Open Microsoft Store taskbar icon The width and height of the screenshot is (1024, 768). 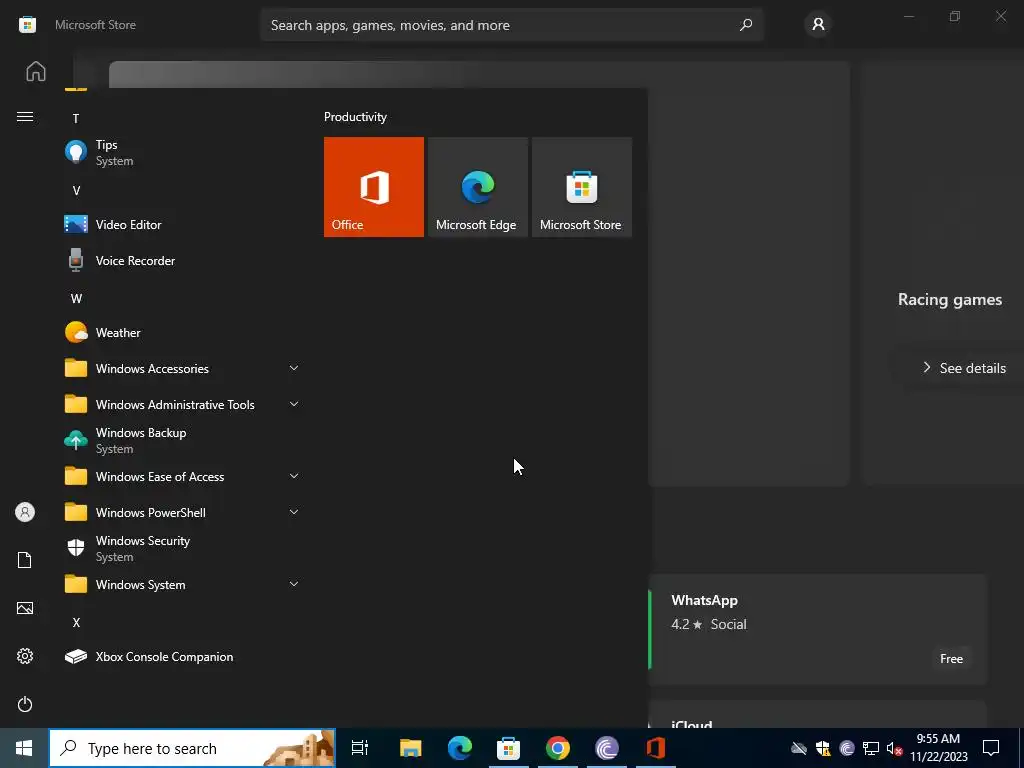(x=509, y=748)
